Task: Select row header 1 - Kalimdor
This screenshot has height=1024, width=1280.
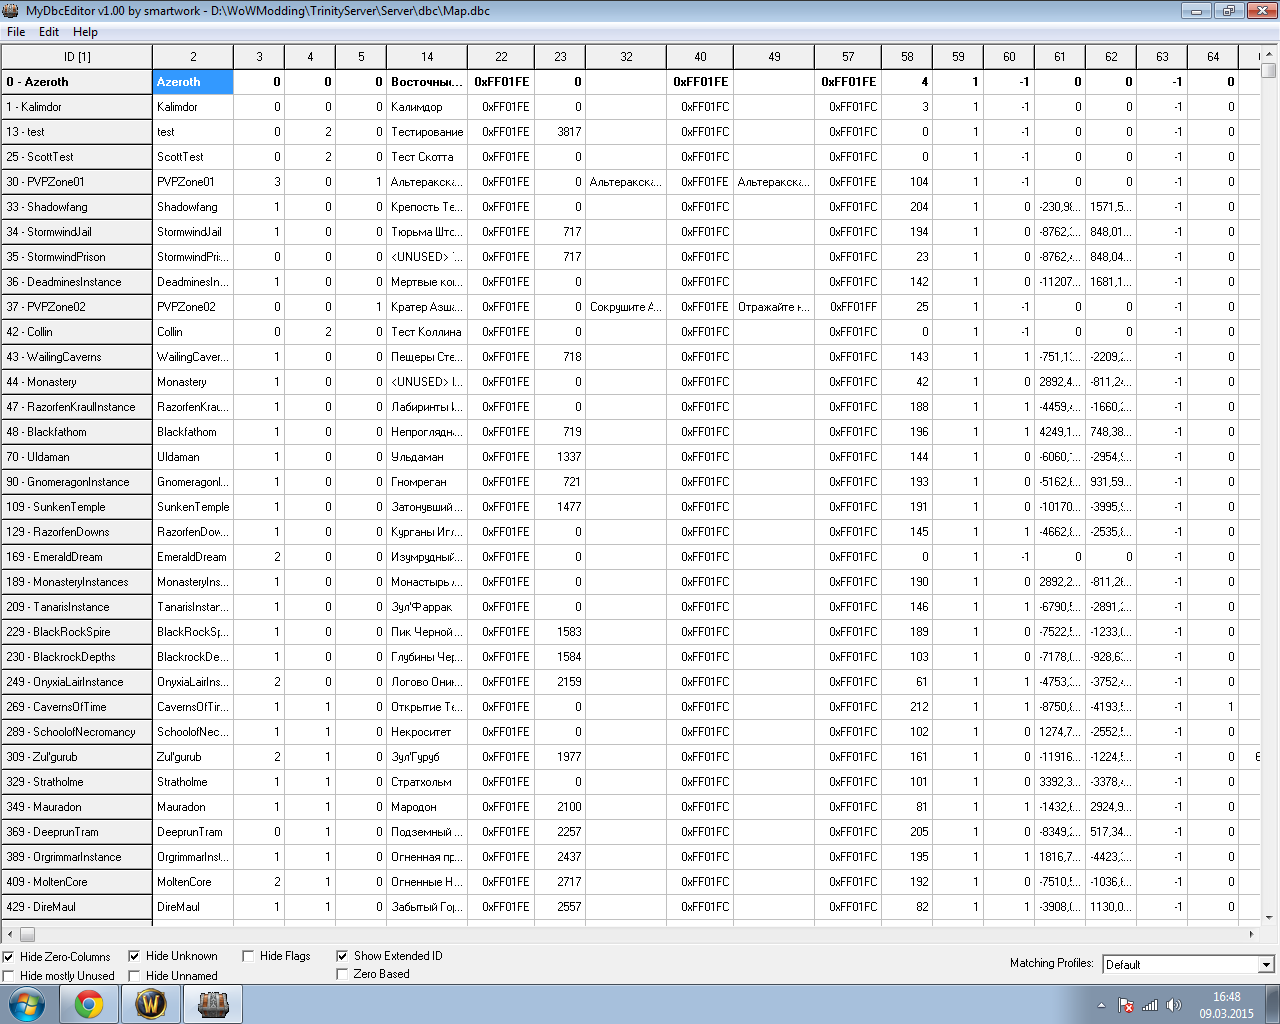Action: (77, 107)
